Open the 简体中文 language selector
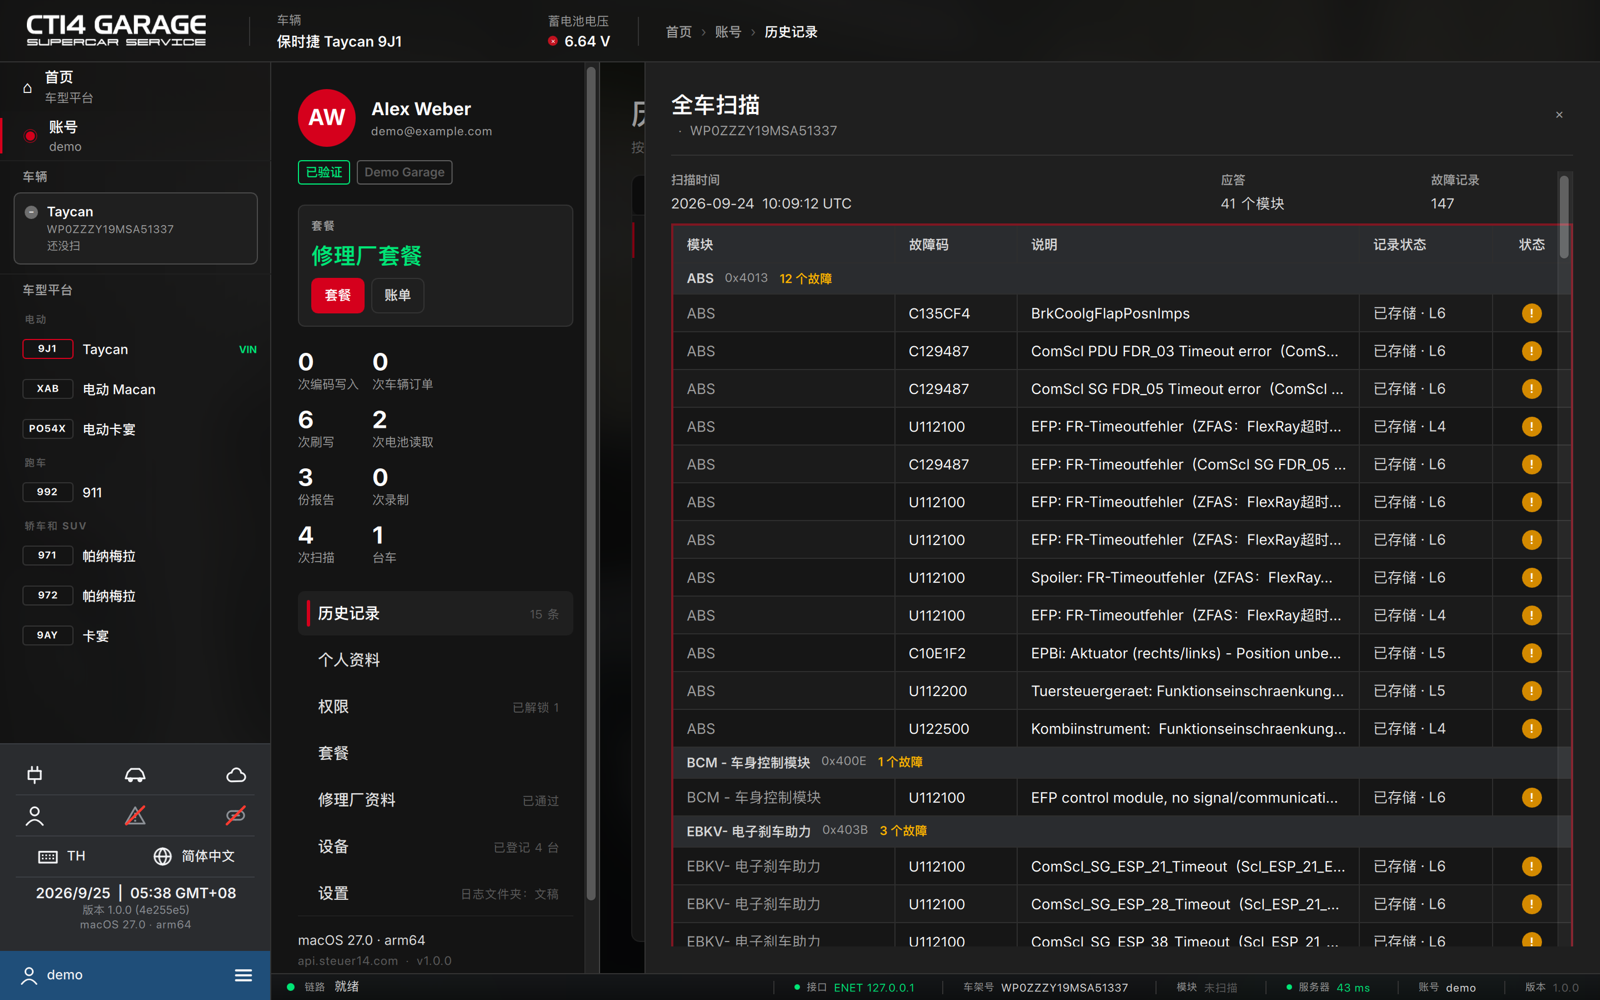Image resolution: width=1600 pixels, height=1000 pixels. point(194,856)
